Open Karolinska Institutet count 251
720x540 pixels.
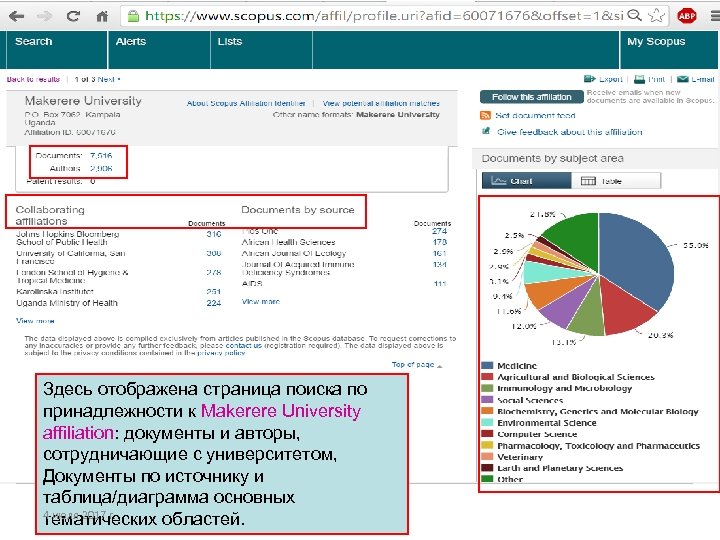(x=214, y=292)
